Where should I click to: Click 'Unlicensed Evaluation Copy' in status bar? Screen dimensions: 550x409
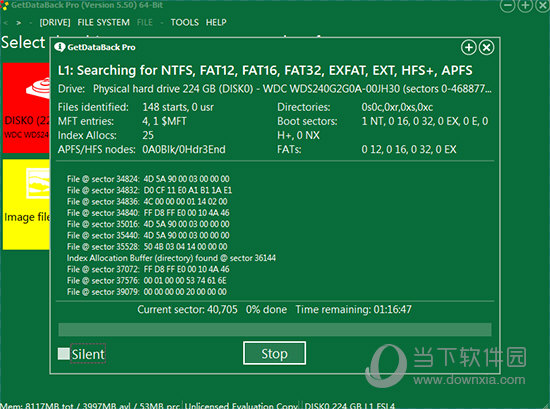[x=241, y=405]
